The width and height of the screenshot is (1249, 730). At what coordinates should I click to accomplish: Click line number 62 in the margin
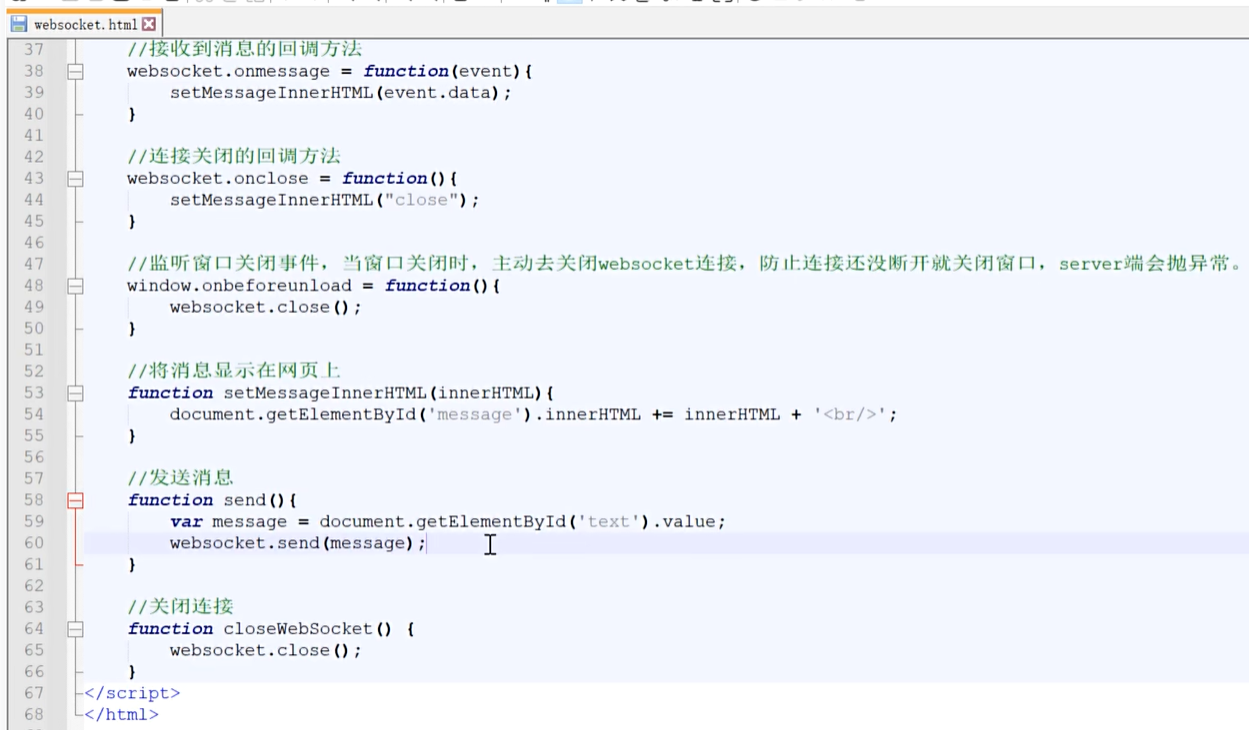[34, 586]
